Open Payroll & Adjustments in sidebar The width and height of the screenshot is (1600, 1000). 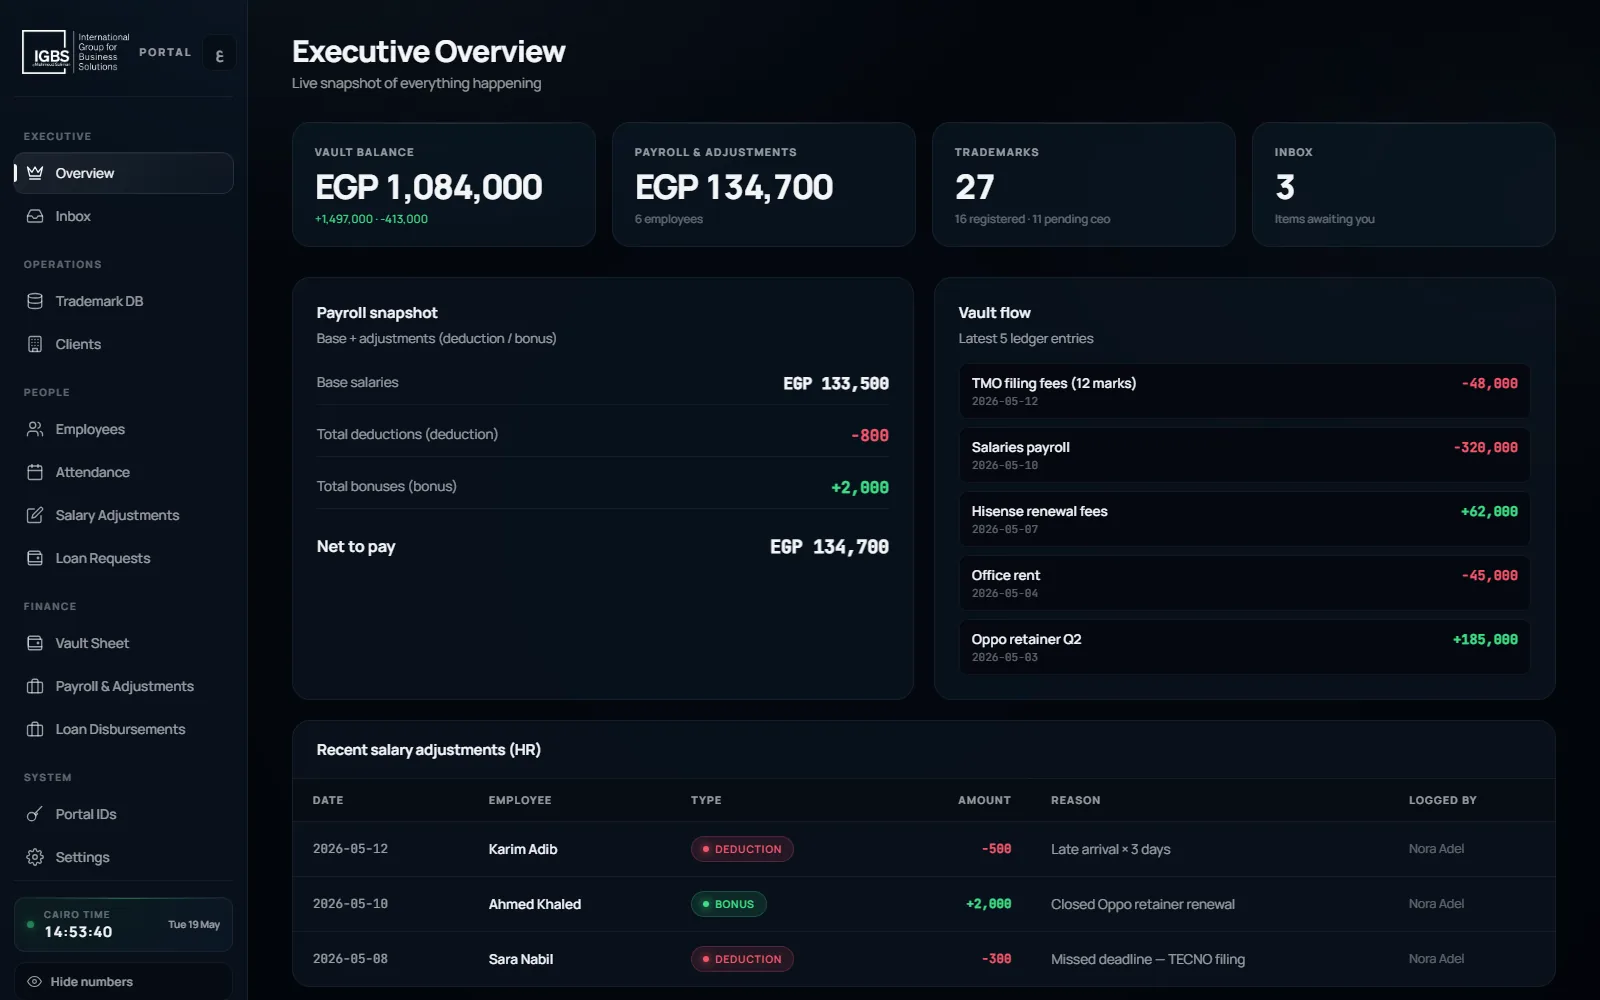point(124,686)
